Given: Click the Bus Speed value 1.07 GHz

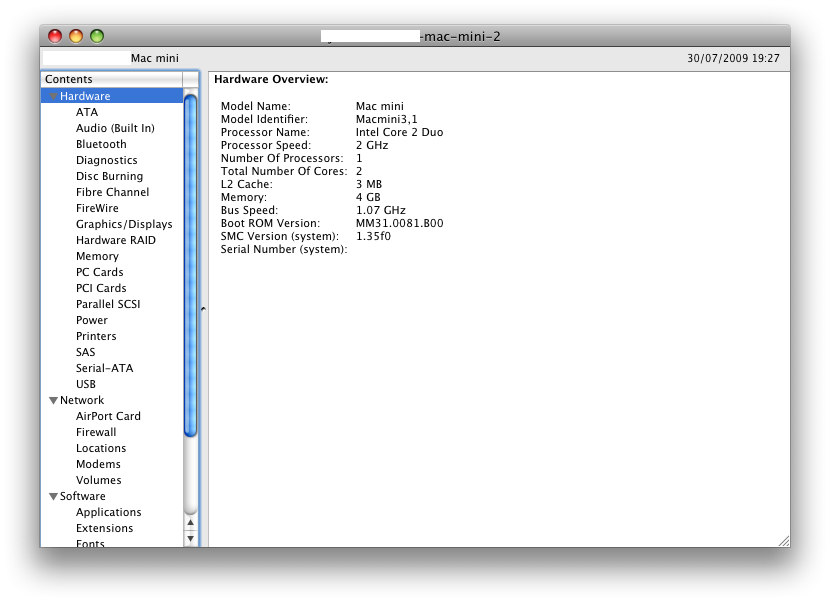Looking at the screenshot, I should (381, 210).
